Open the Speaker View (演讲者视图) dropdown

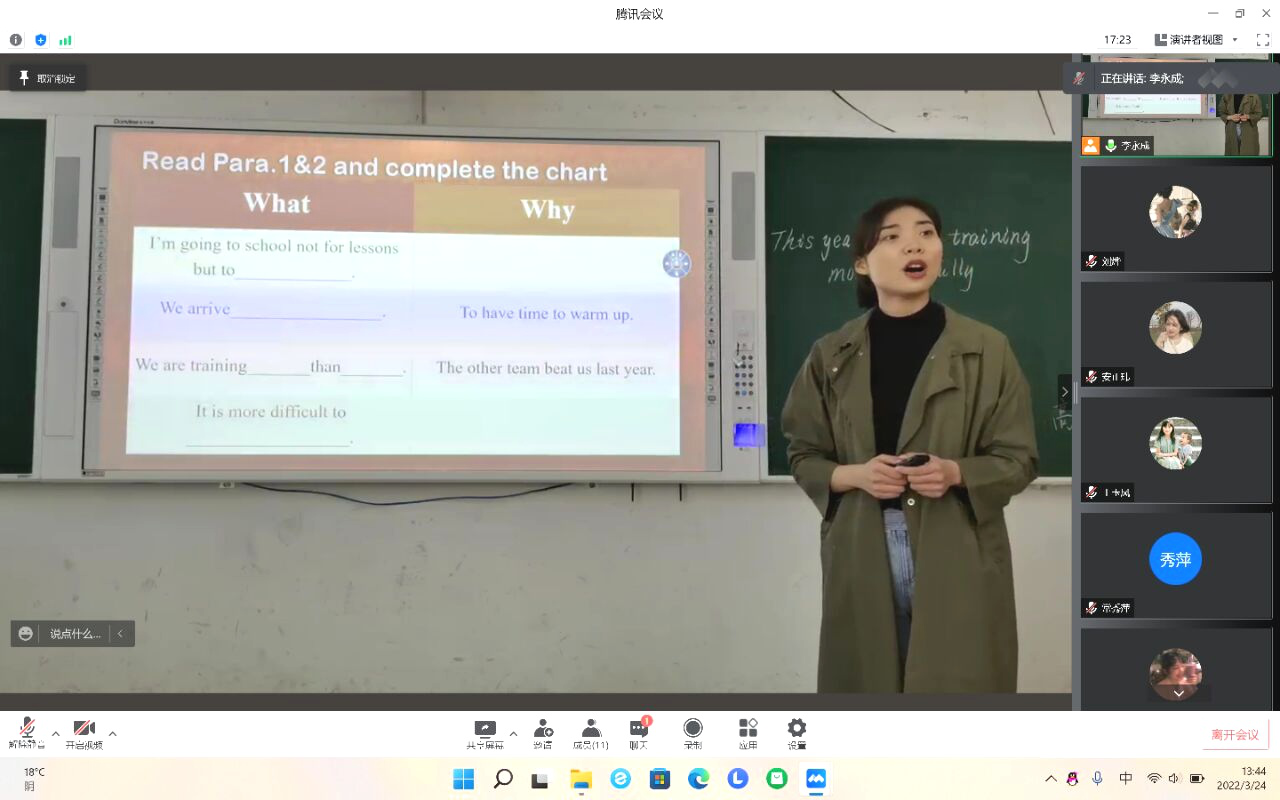[x=1196, y=40]
